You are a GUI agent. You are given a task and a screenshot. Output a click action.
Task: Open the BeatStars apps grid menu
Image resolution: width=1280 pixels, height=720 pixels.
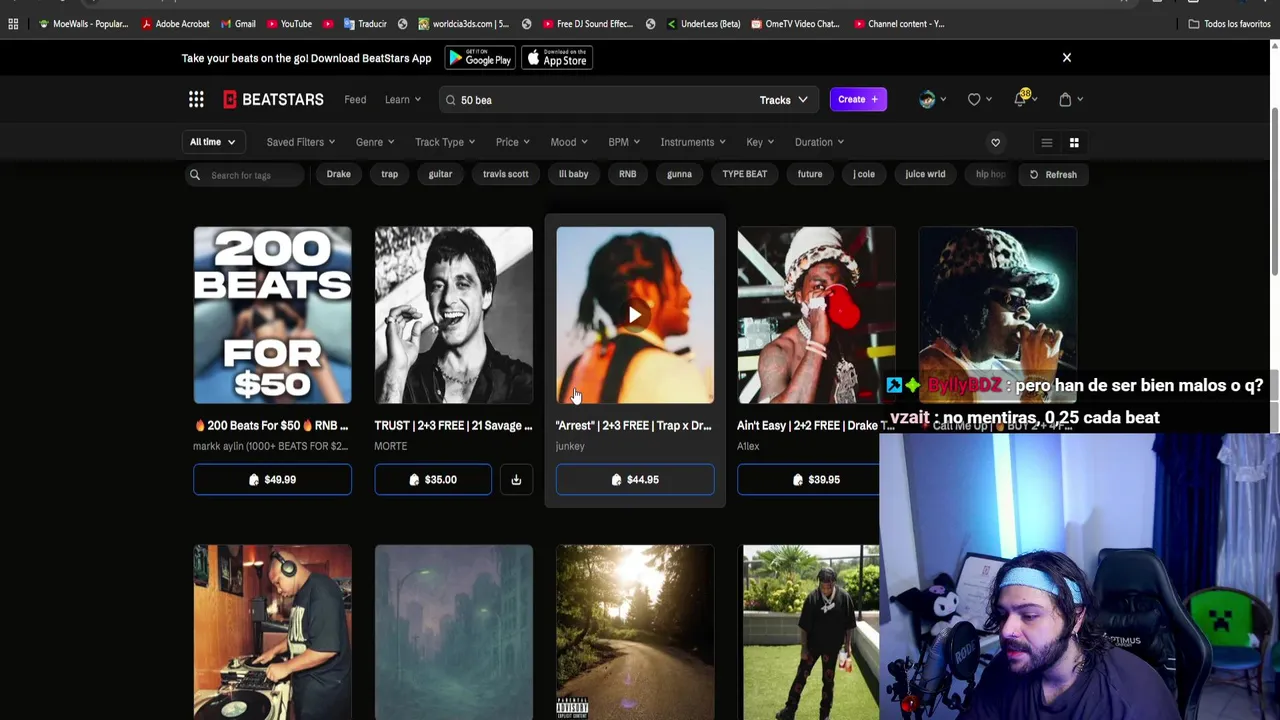click(196, 99)
